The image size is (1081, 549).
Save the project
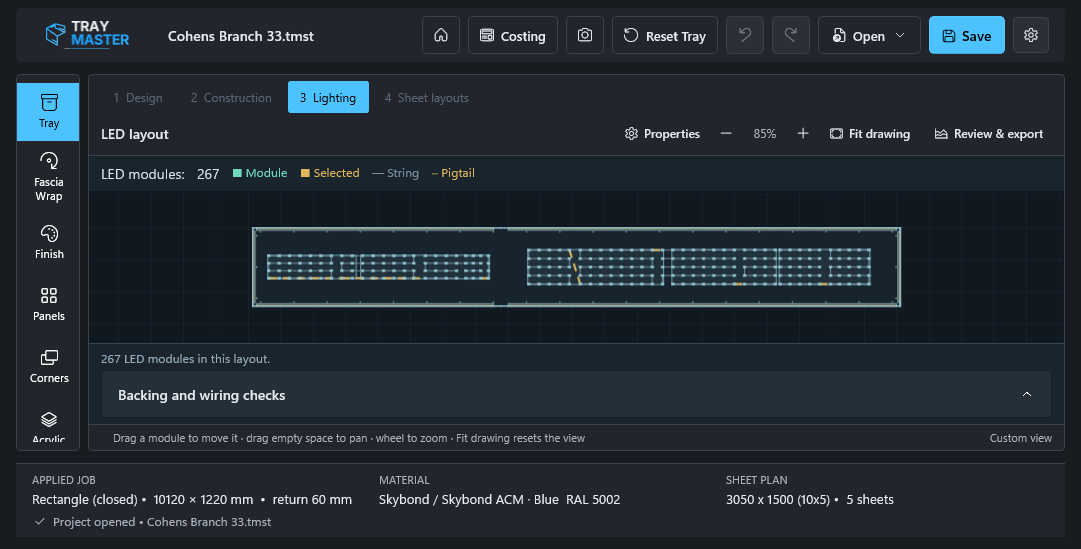pos(967,35)
